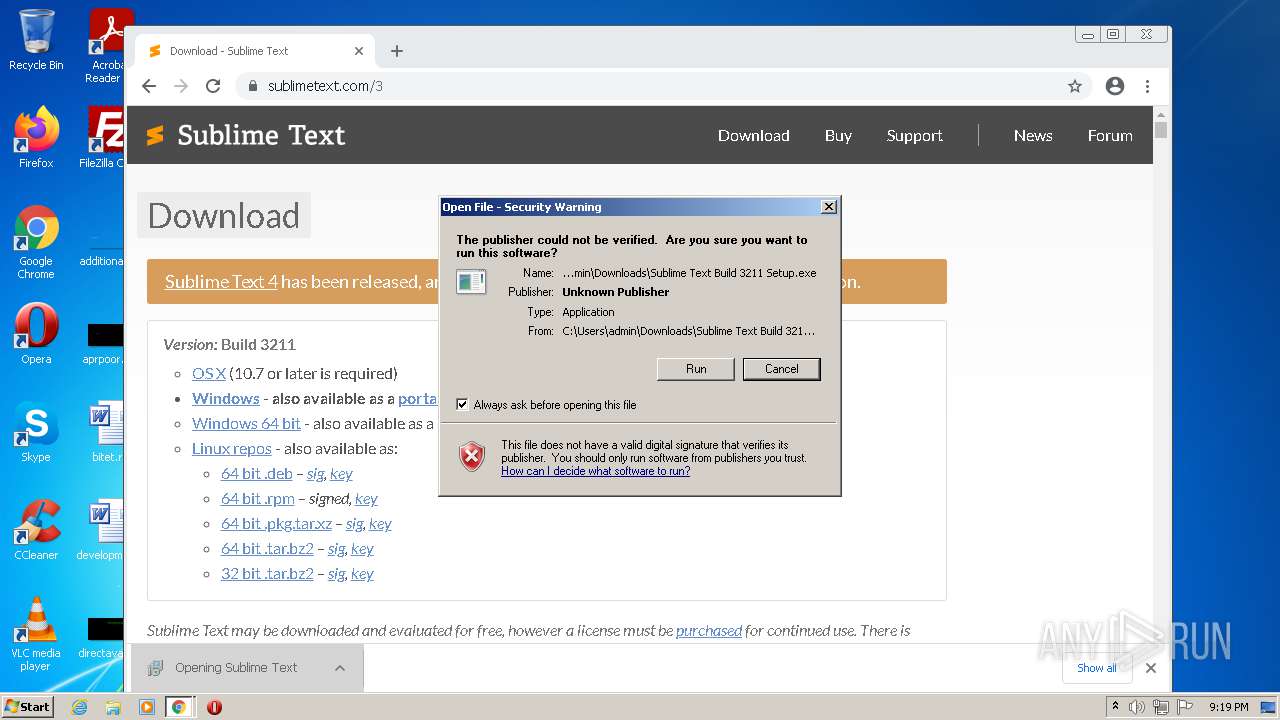This screenshot has width=1280, height=720.
Task: Close the Download - Sublime Text tab
Action: pos(359,51)
